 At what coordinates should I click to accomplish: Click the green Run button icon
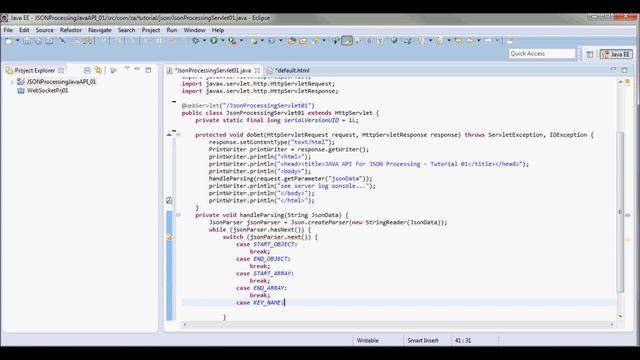tap(214, 41)
